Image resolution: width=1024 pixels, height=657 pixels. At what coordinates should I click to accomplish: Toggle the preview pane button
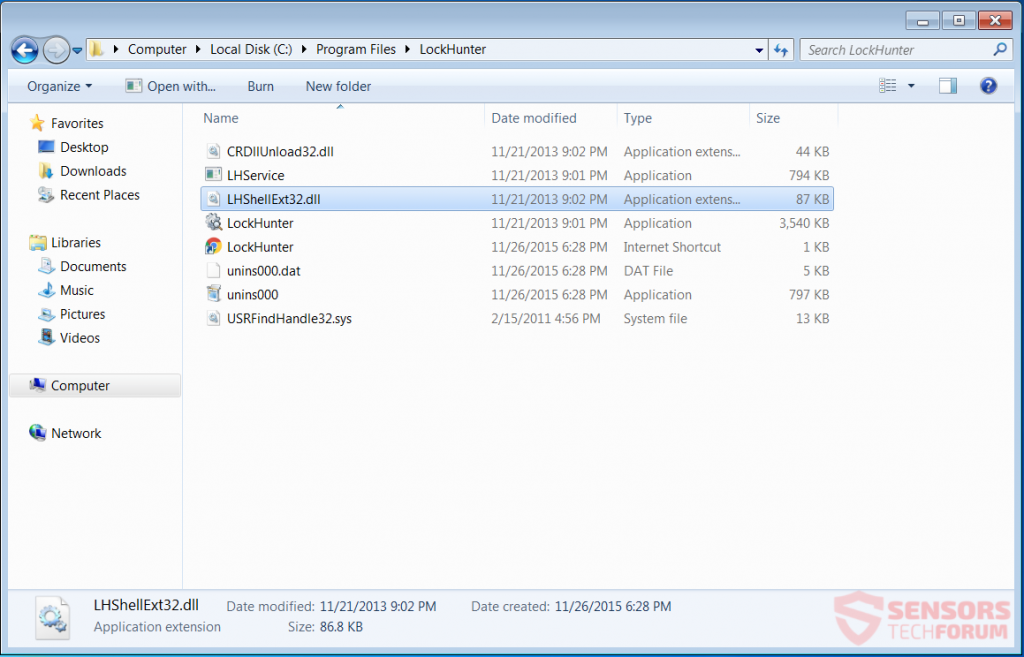(947, 86)
